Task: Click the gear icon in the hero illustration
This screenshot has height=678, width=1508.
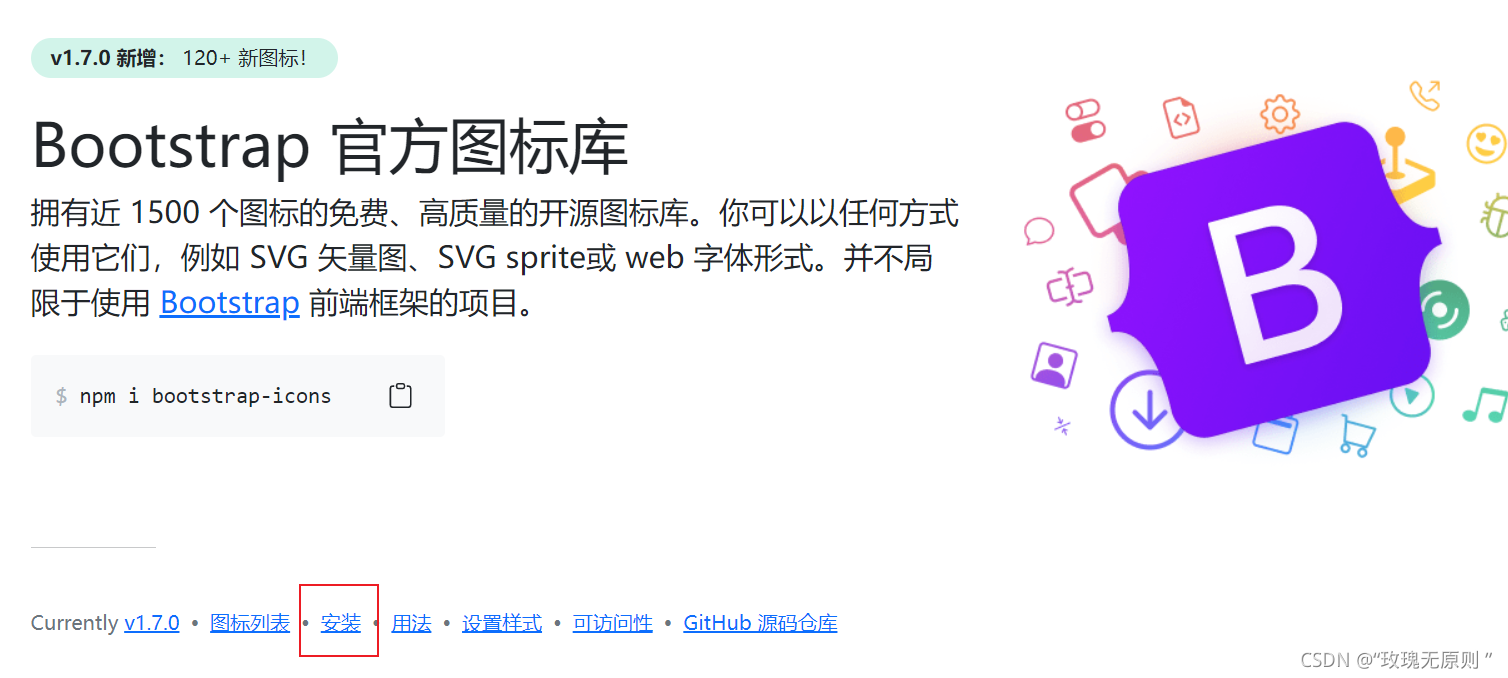Action: click(1279, 114)
